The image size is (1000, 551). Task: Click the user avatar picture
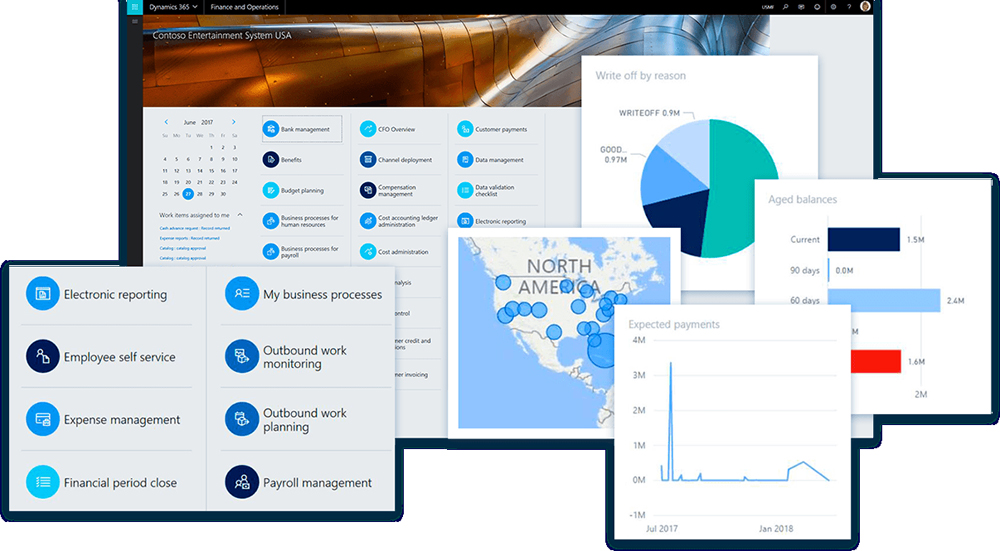coord(865,6)
